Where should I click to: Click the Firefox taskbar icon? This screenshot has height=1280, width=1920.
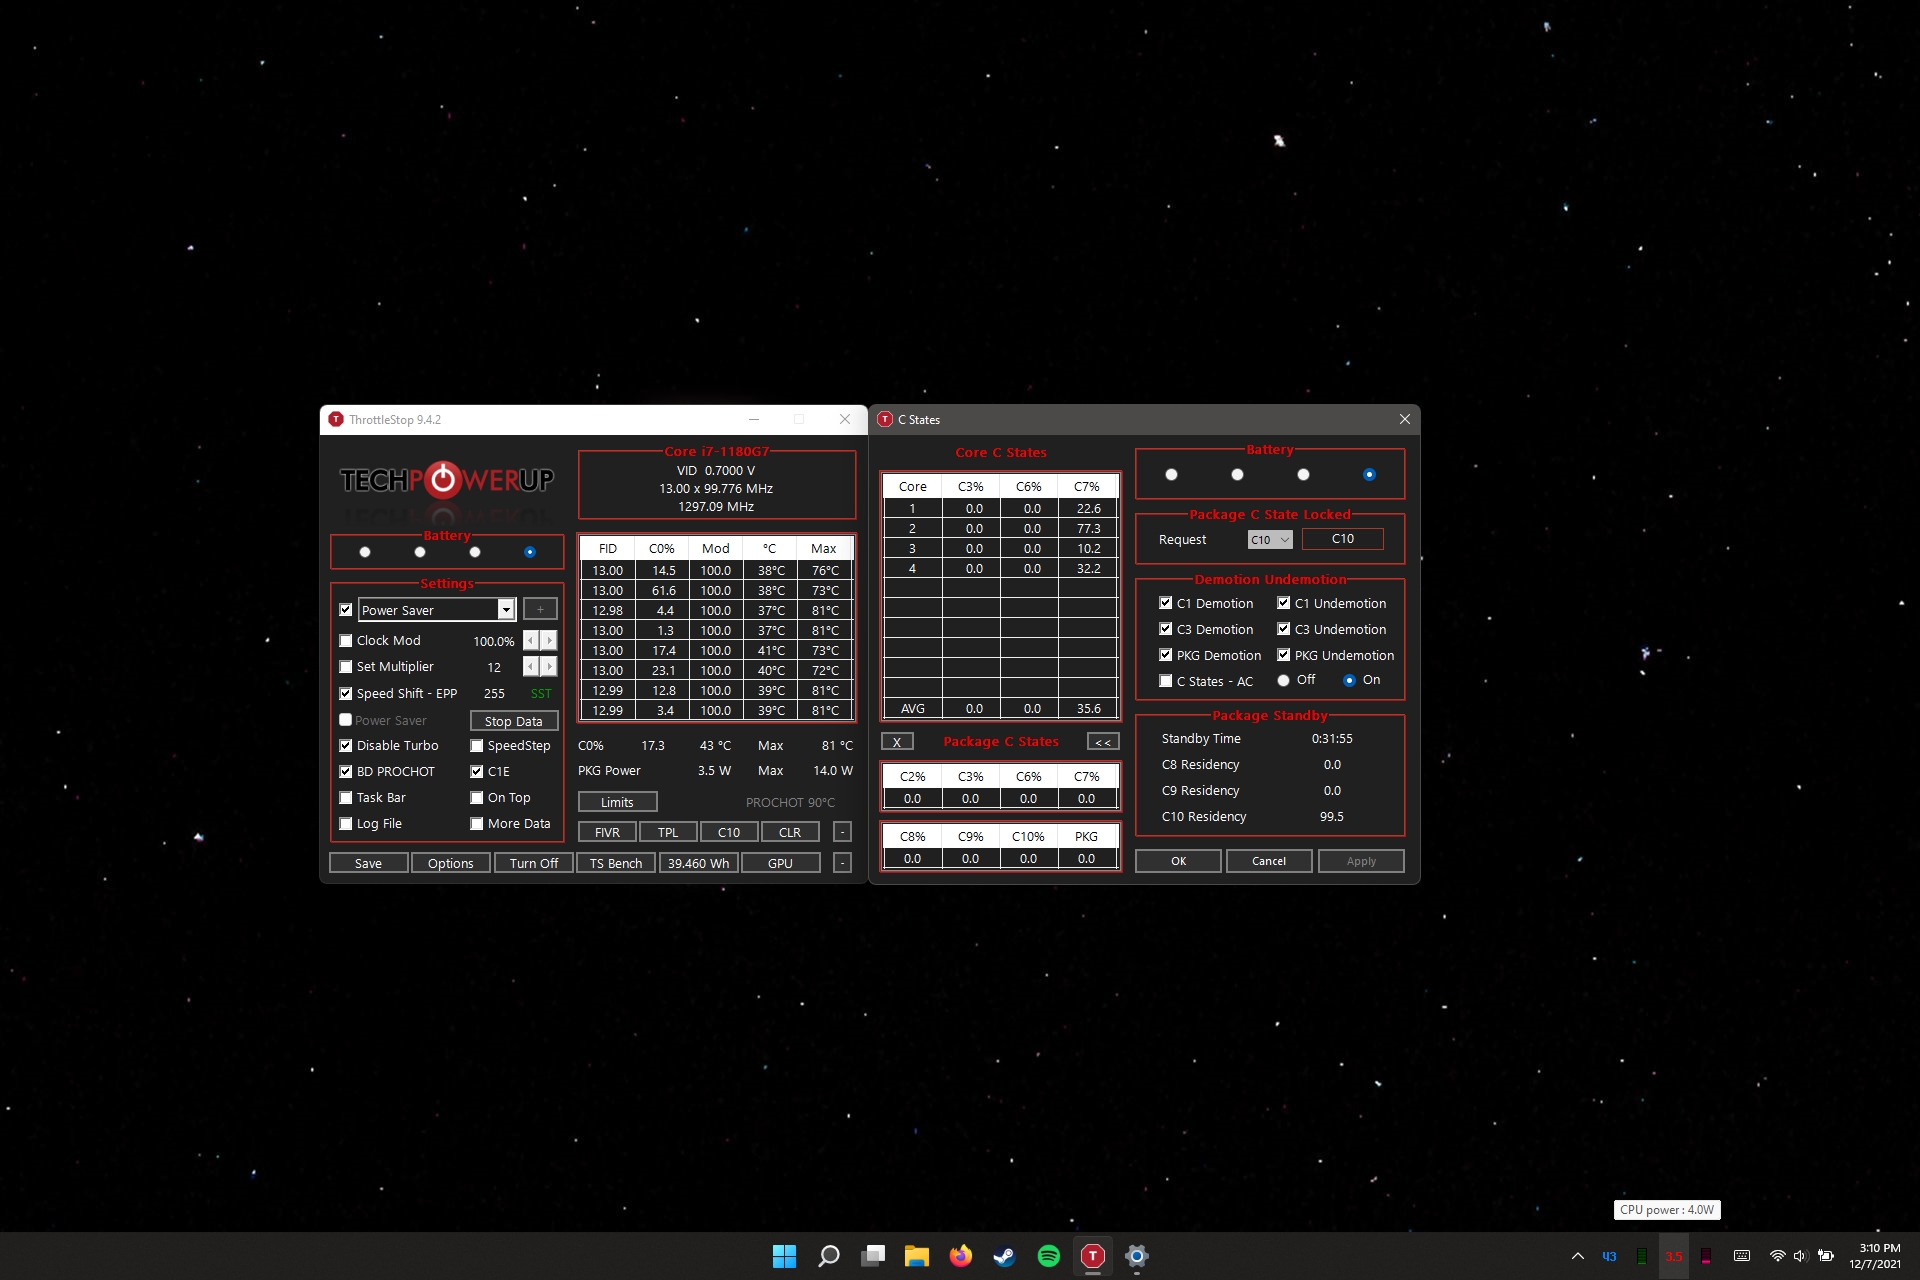960,1256
